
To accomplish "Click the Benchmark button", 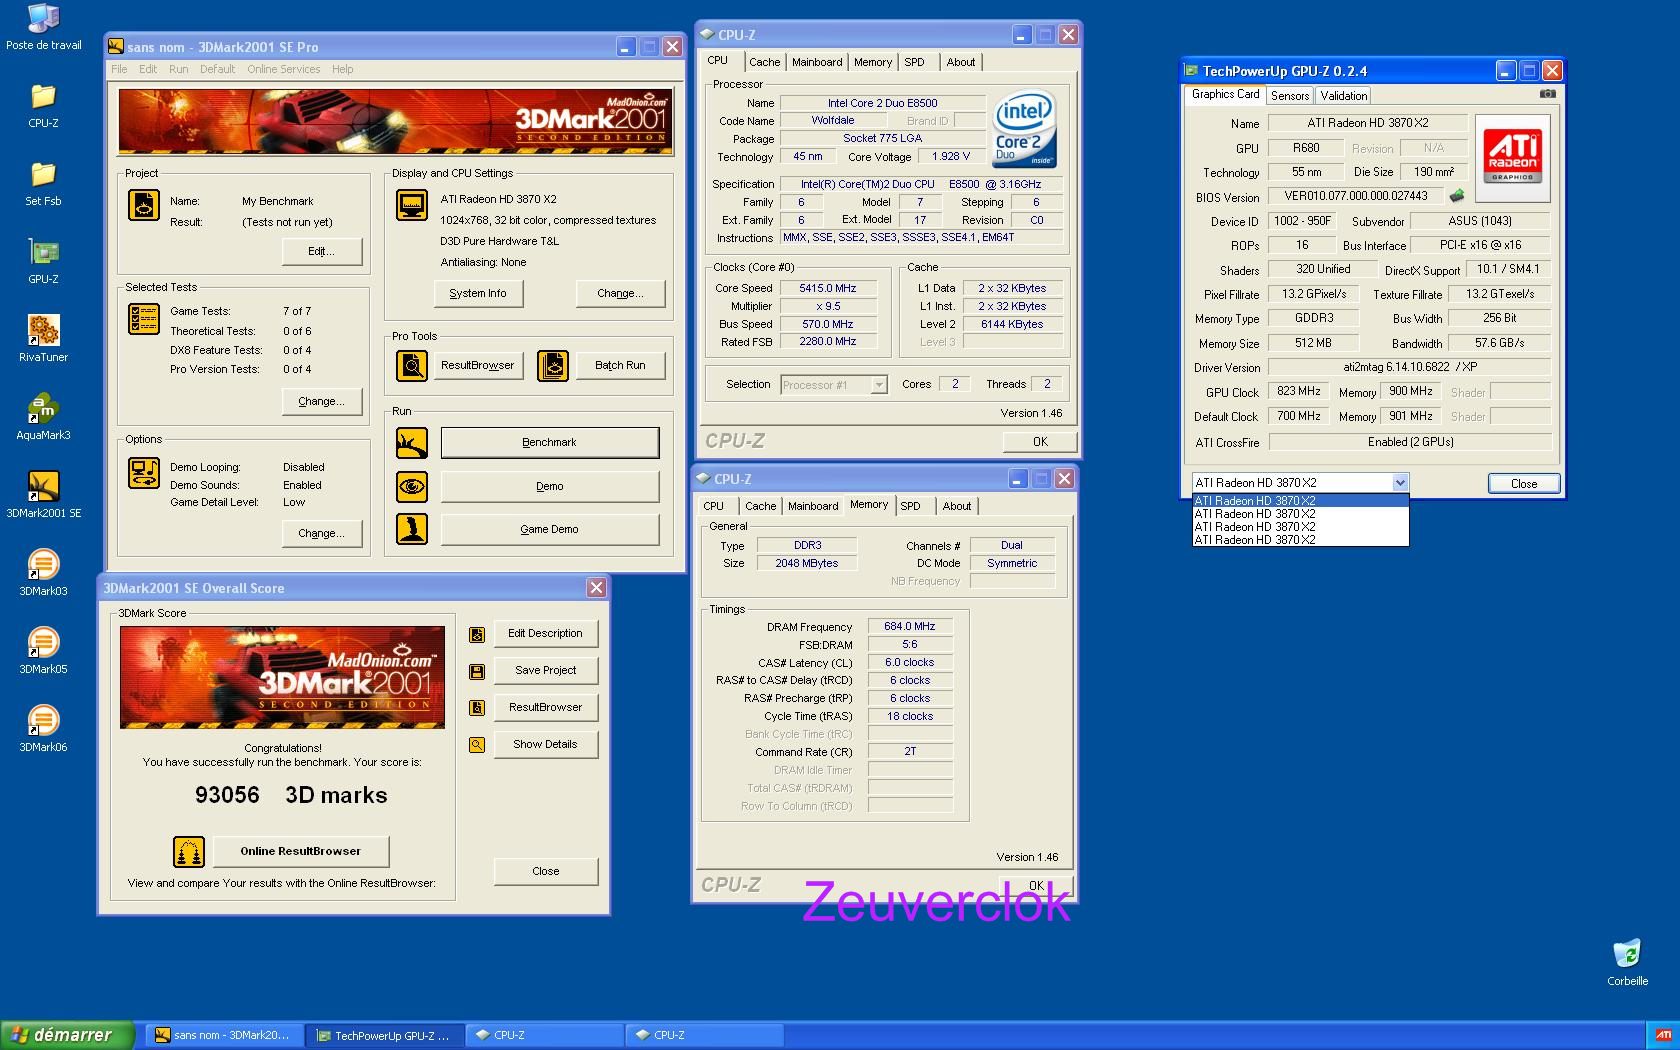I will tap(550, 443).
